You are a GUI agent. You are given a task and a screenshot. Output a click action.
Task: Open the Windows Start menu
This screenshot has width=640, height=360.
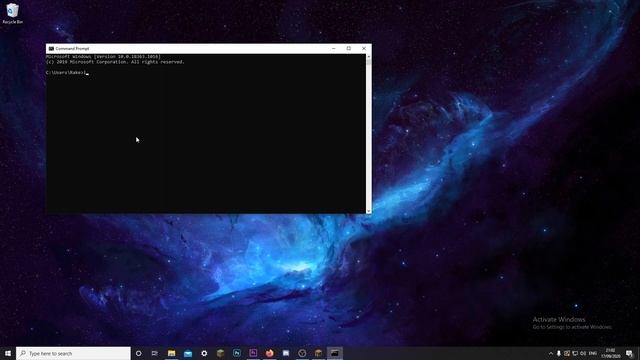(x=8, y=353)
